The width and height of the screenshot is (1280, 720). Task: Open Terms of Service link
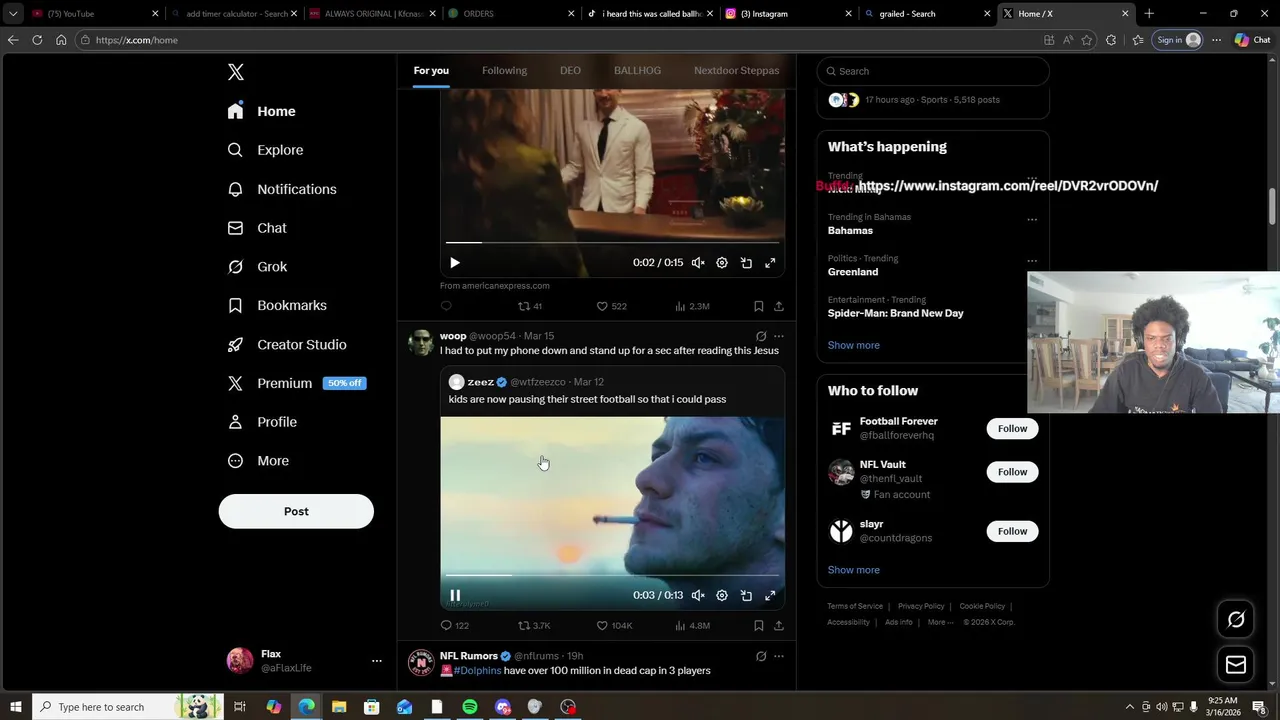855,606
